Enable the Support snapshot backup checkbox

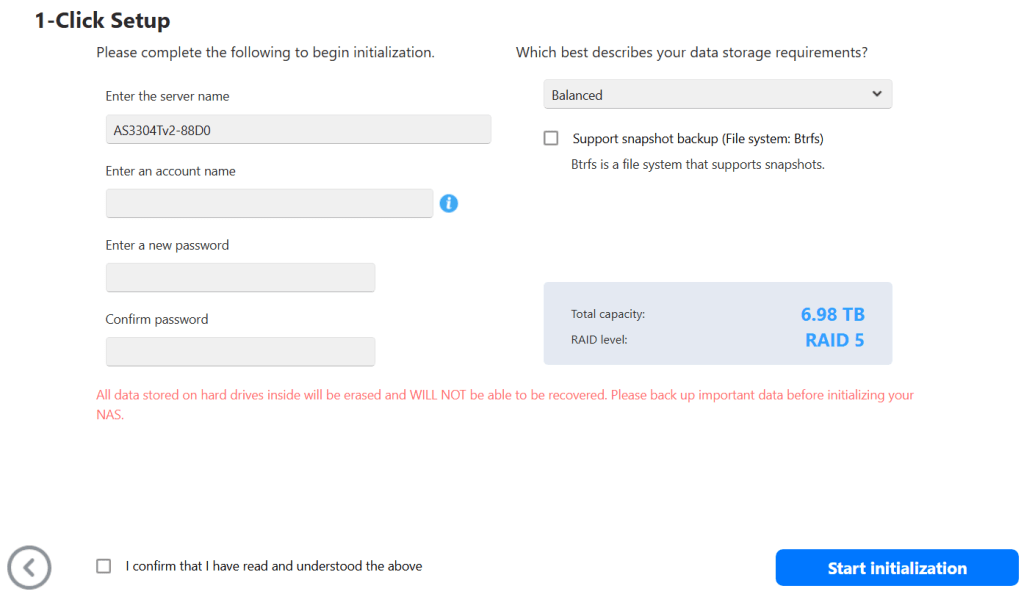(551, 139)
